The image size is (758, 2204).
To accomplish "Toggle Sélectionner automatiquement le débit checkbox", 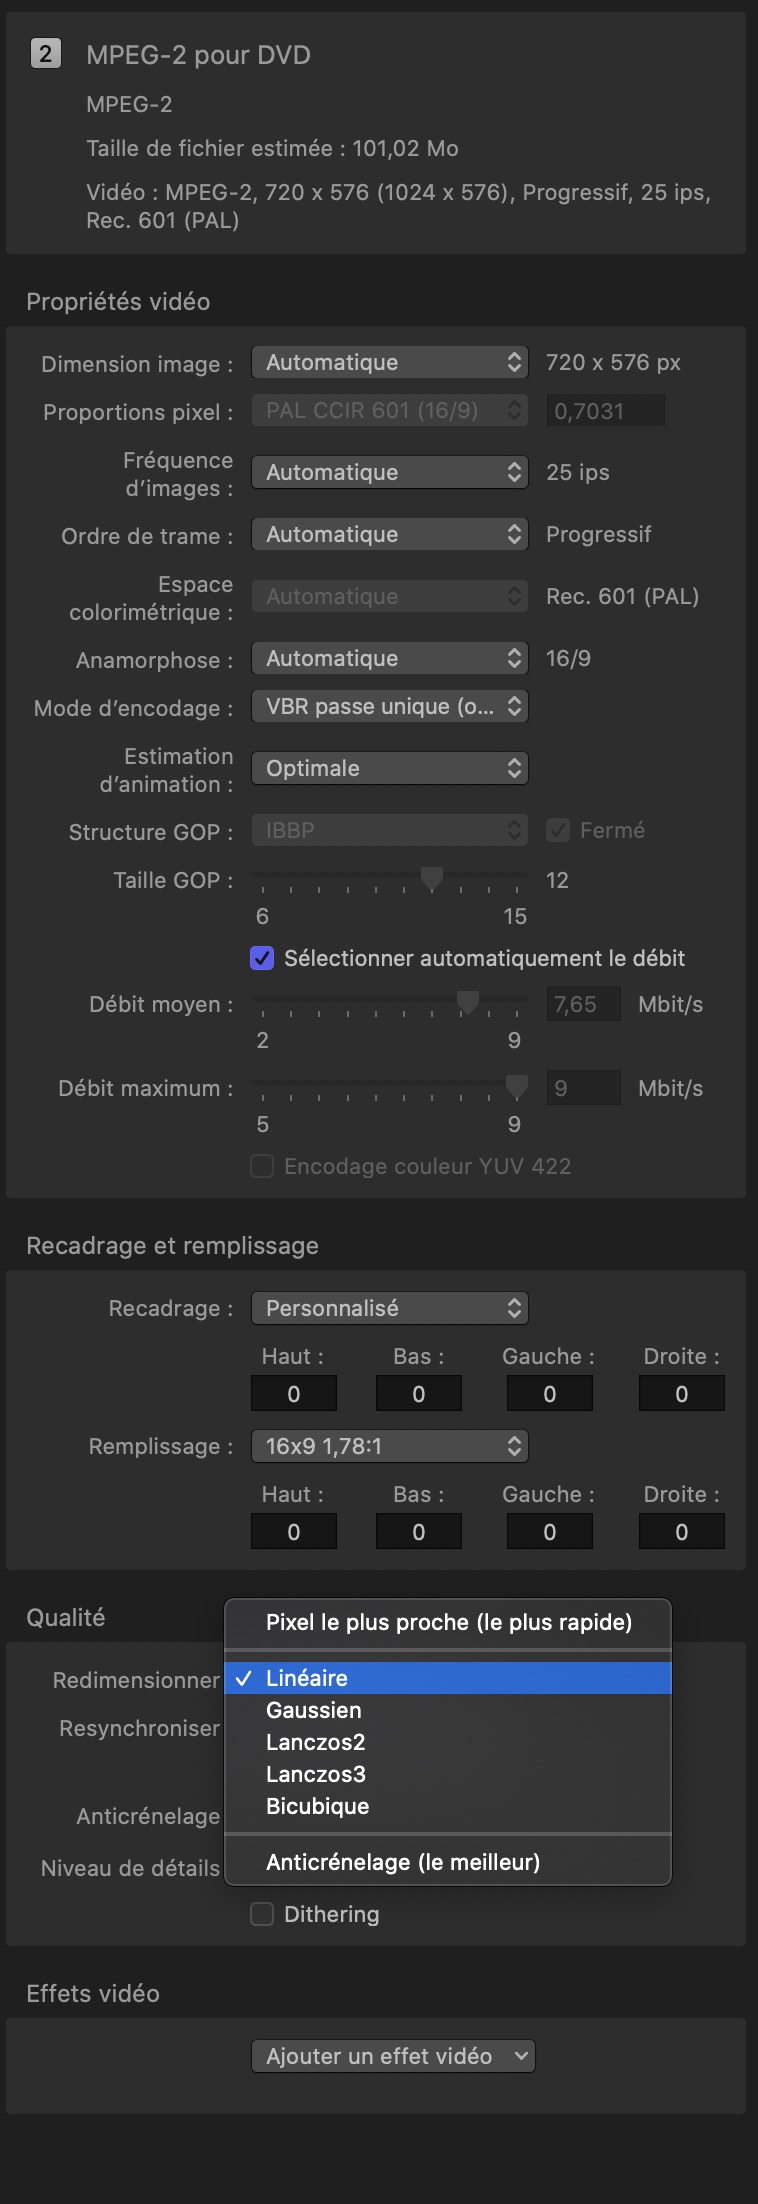I will coord(262,958).
